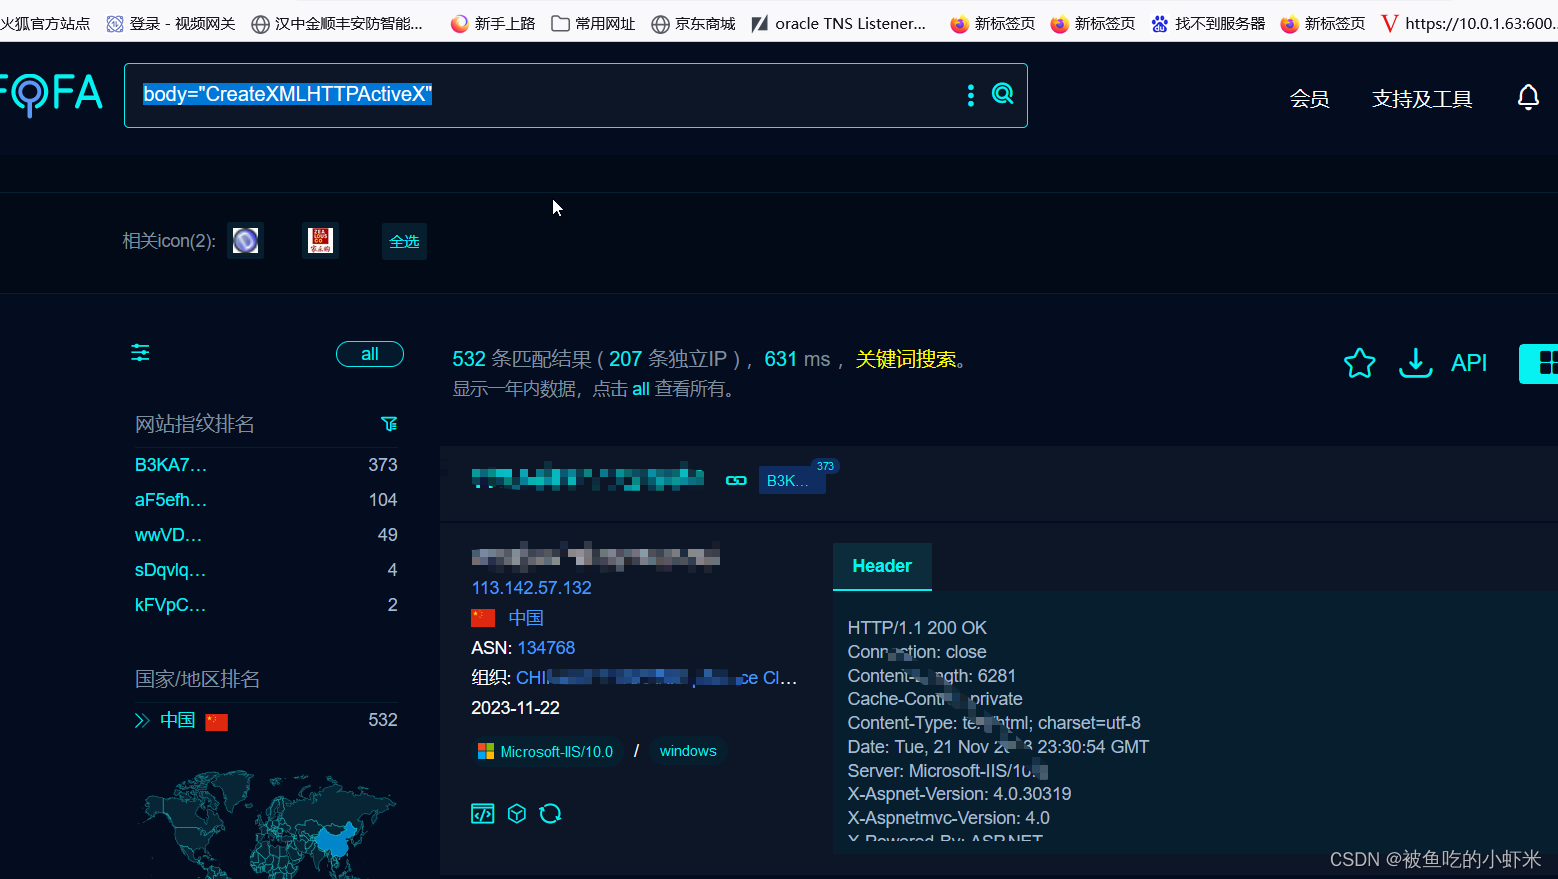
Task: Open the 支持及工具 menu
Action: coord(1421,99)
